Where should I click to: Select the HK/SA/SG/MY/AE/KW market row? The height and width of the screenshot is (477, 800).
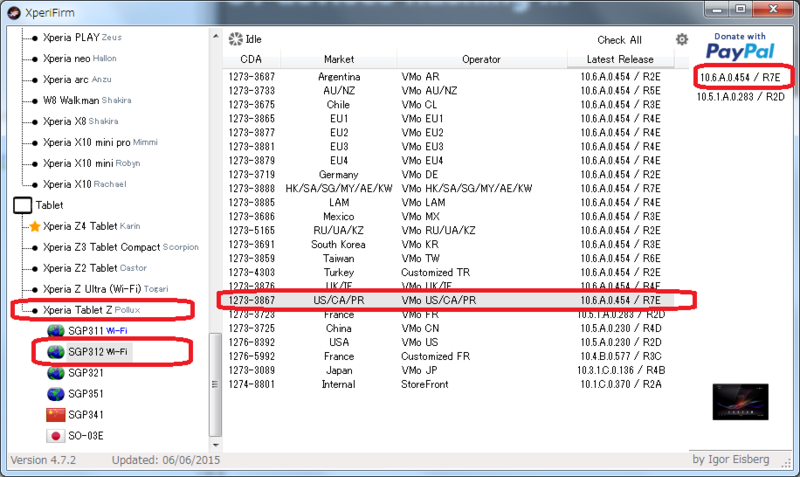pos(448,188)
